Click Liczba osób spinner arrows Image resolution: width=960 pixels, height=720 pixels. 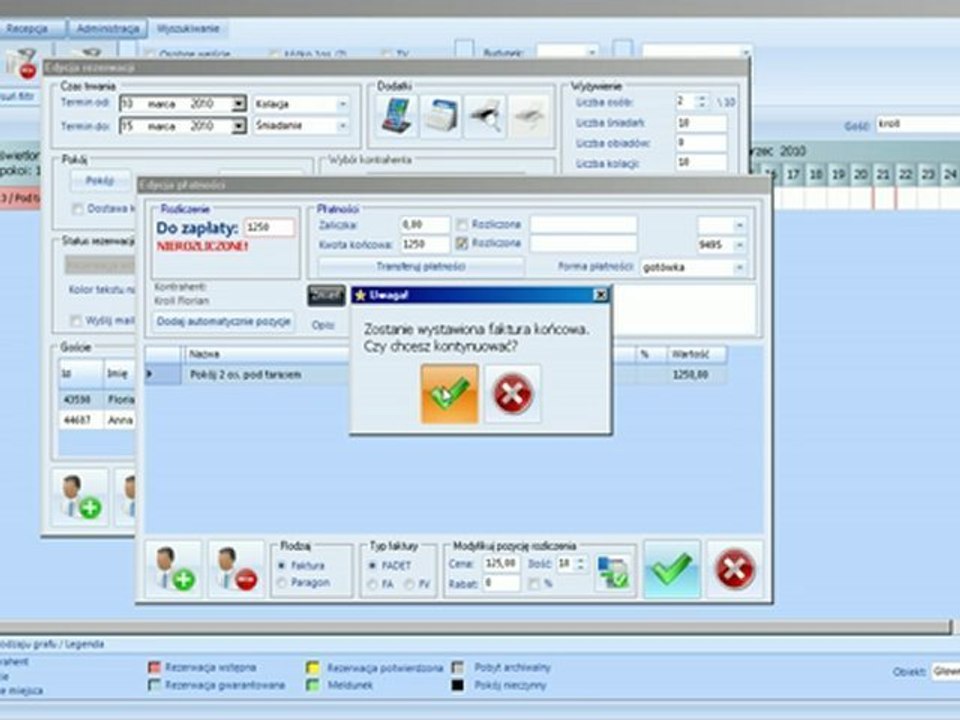702,102
